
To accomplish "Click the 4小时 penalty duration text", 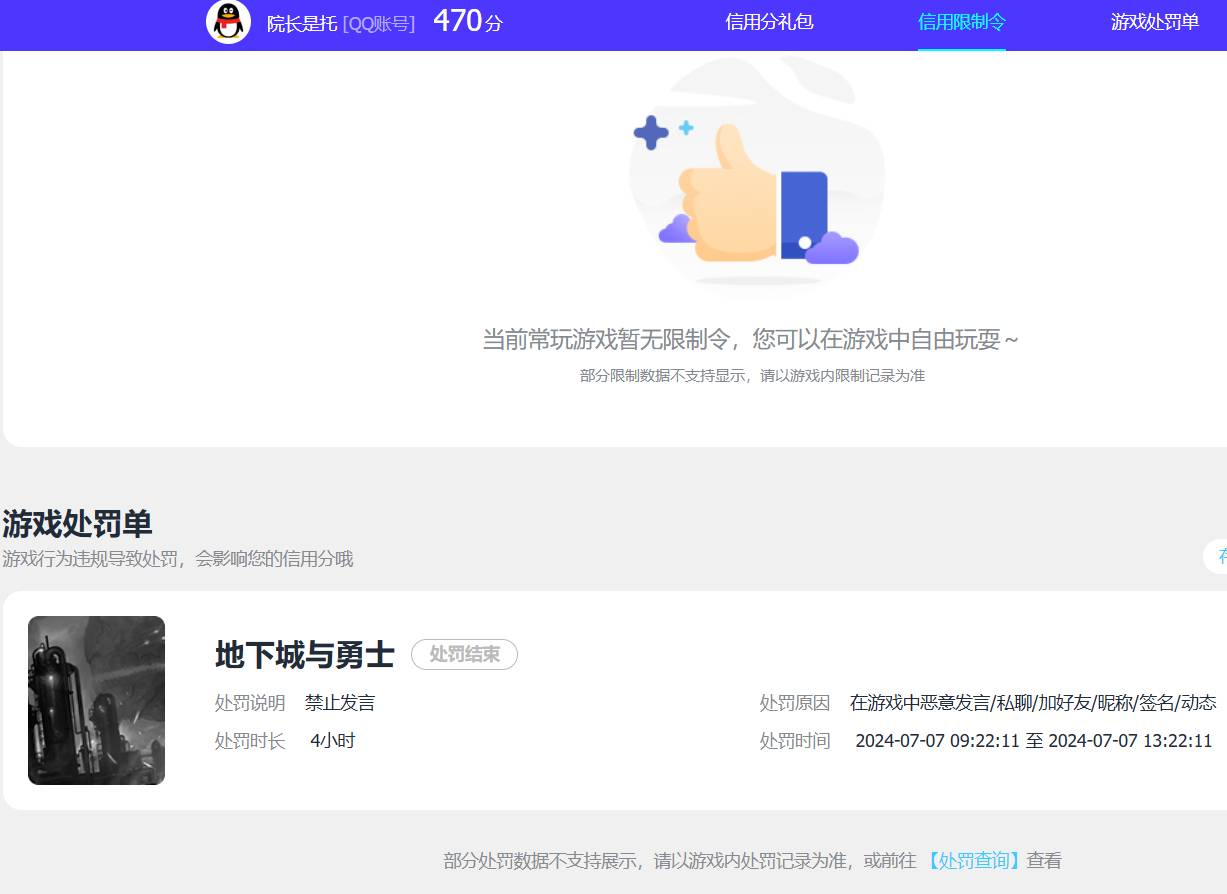I will coord(331,741).
